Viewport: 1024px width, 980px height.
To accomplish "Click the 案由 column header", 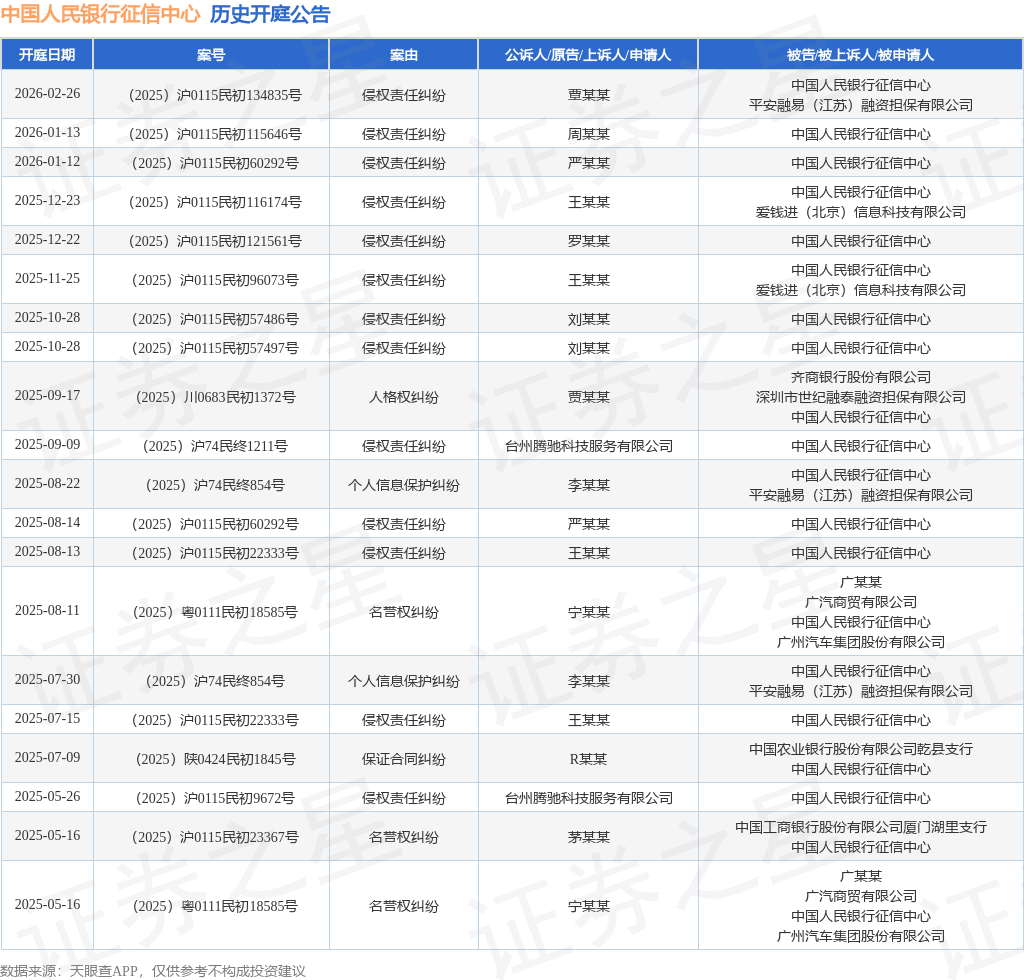I will [404, 55].
